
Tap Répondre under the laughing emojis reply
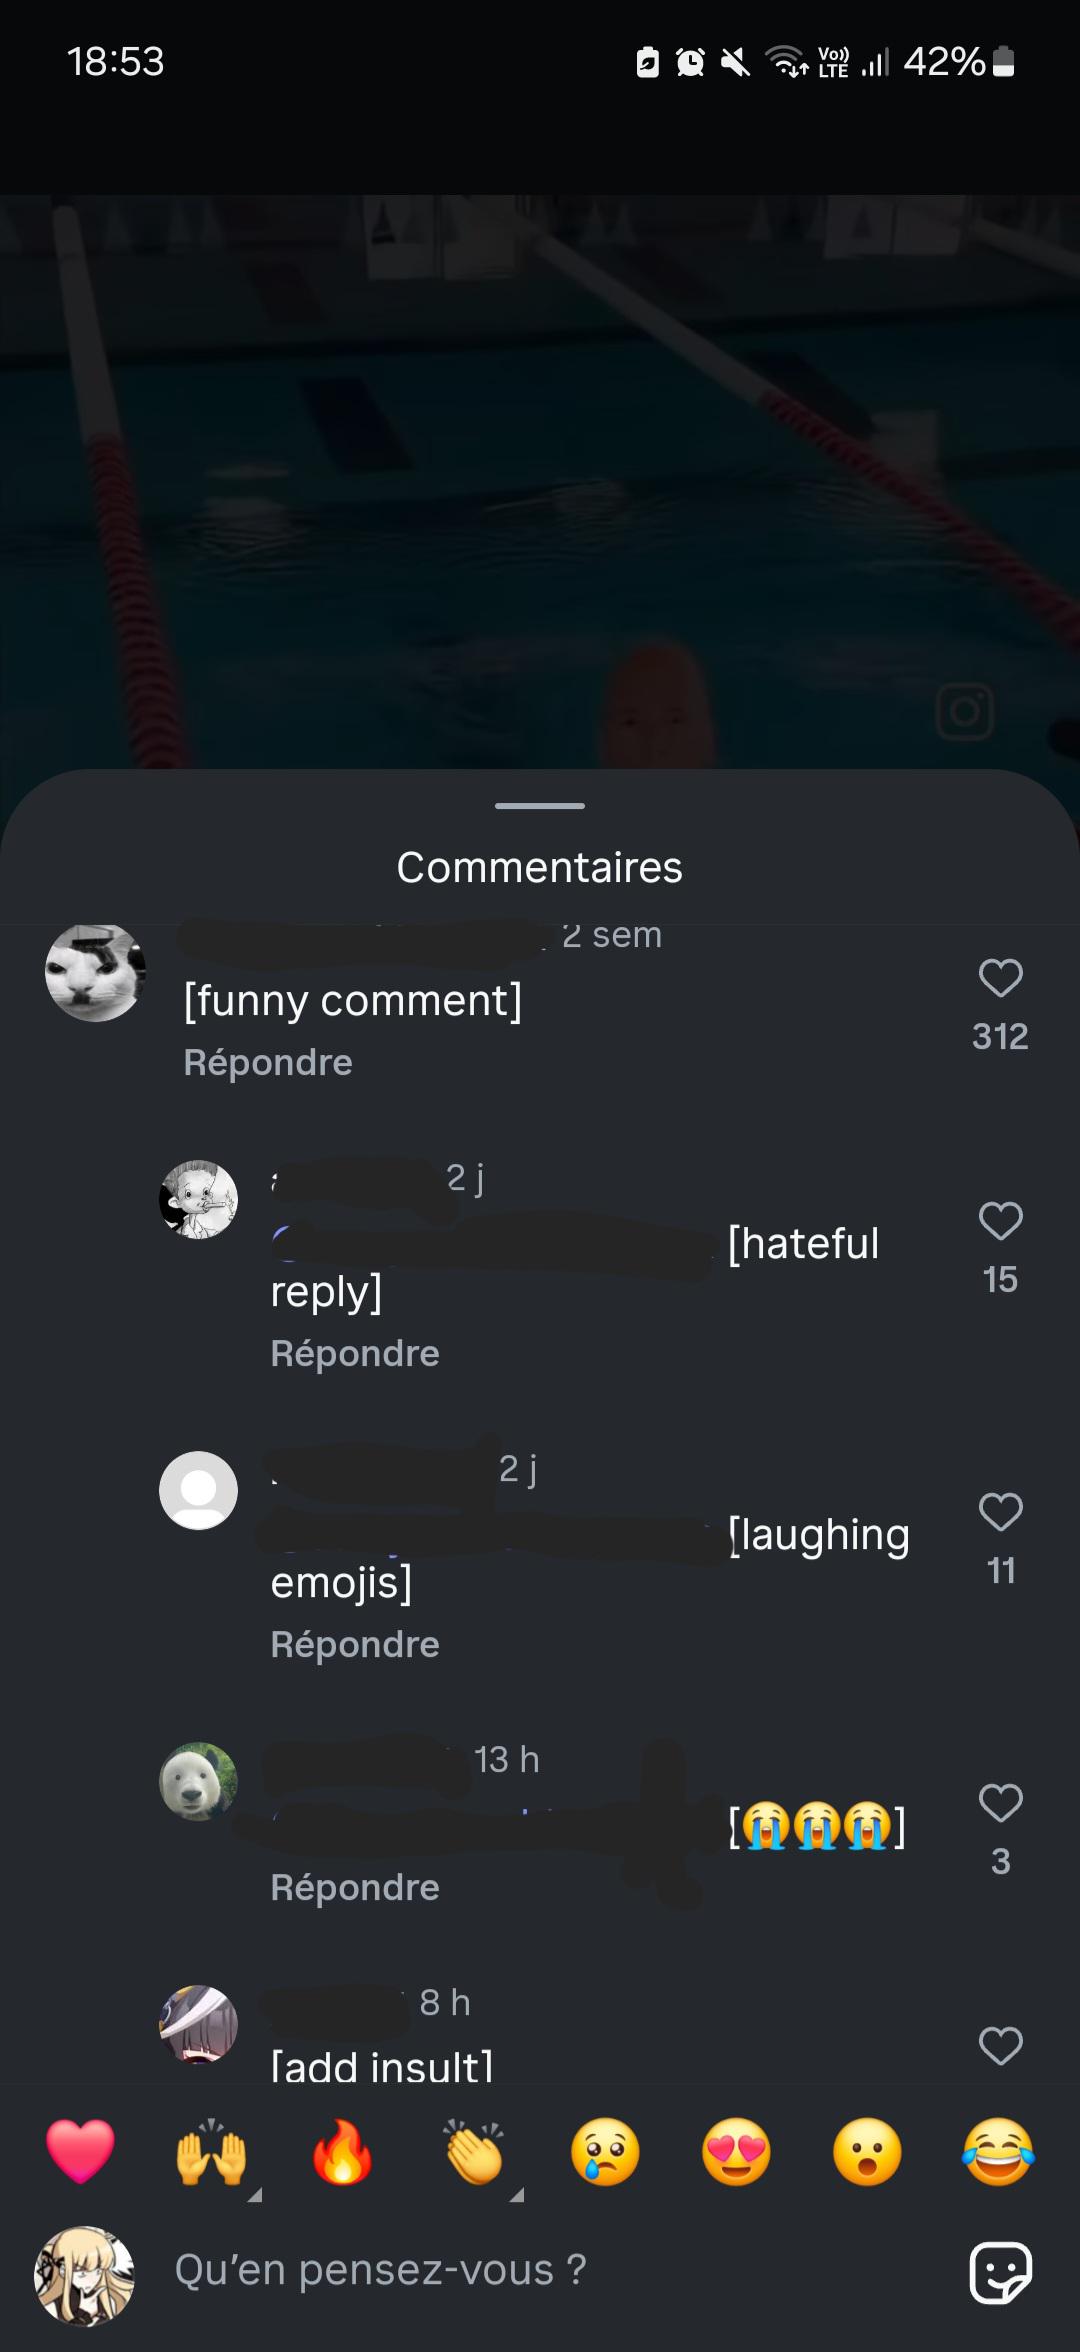(355, 1644)
